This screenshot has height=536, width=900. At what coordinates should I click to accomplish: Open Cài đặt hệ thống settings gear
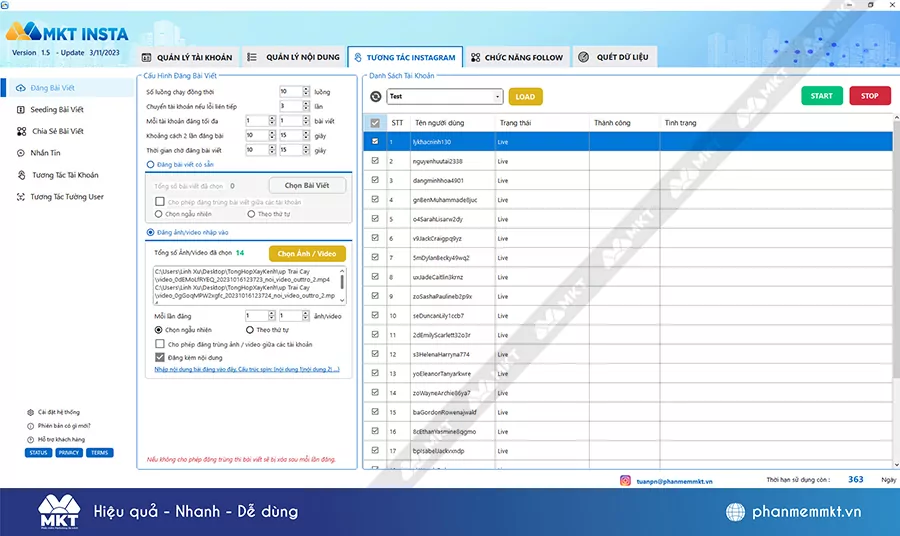point(30,412)
